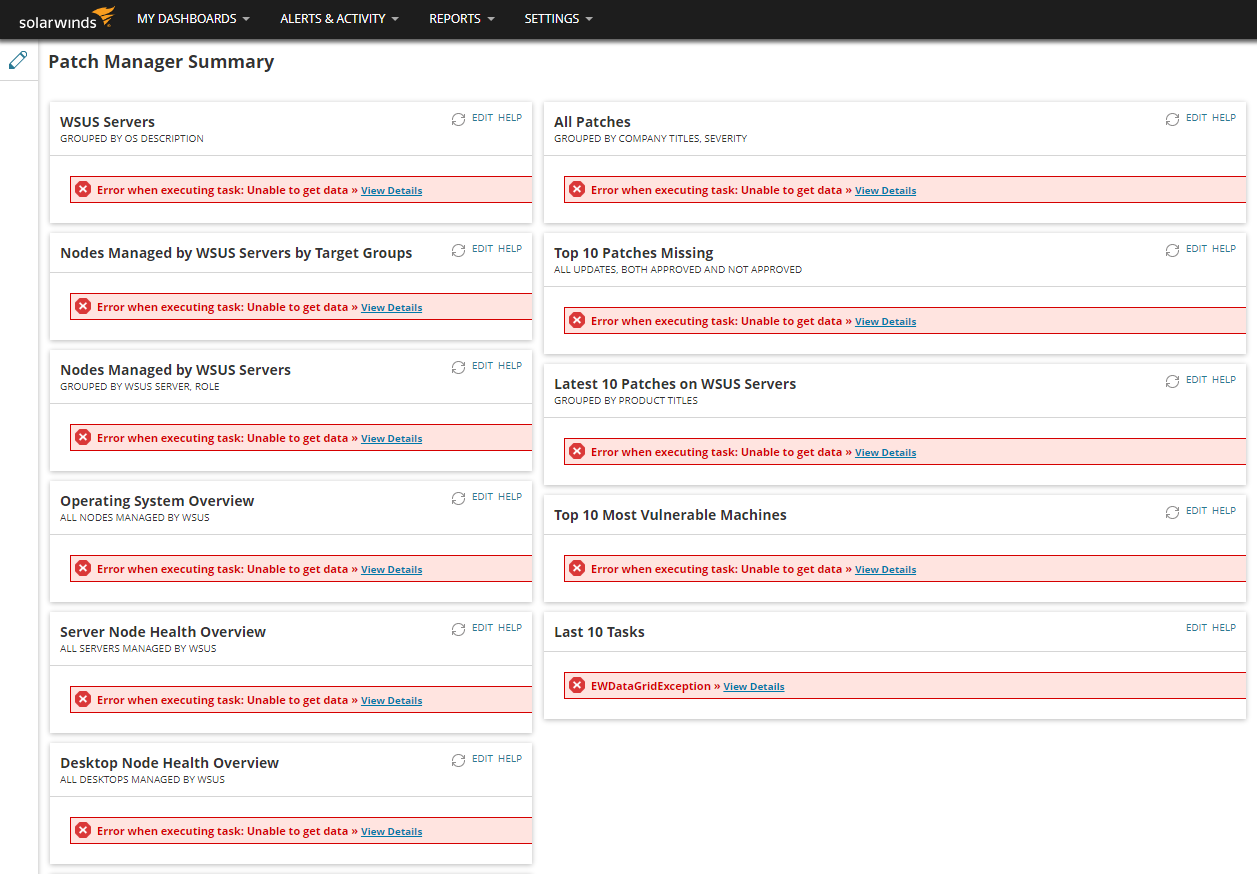The height and width of the screenshot is (874, 1257).
Task: Refresh the All Patches widget
Action: coord(1172,119)
